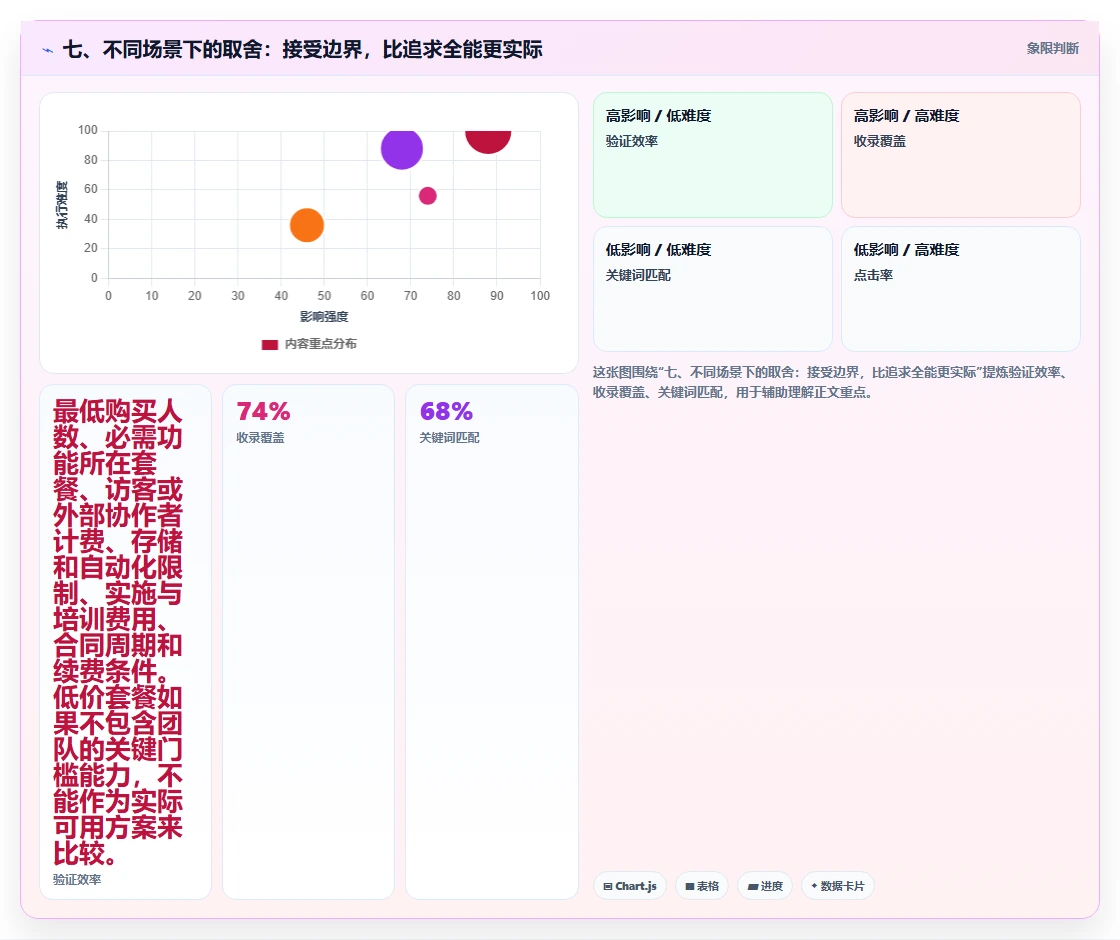Click the 象限判断 label in the header

click(x=1053, y=49)
